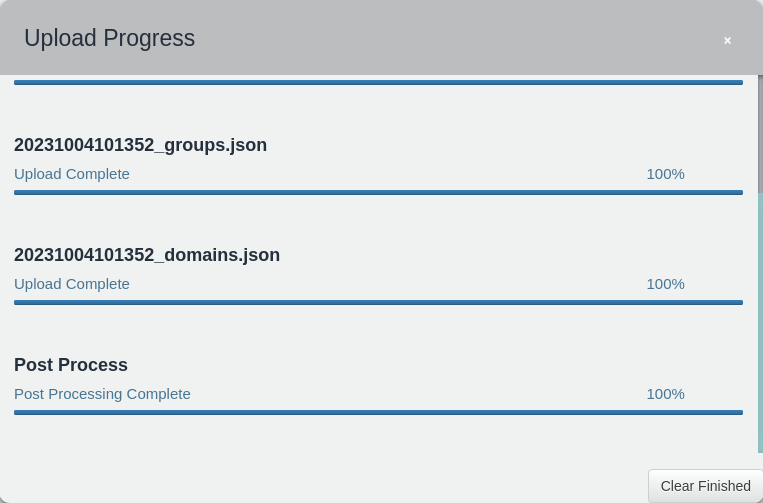The height and width of the screenshot is (503, 763).
Task: Select the 20231004101352_domains.json file name
Action: click(x=147, y=255)
